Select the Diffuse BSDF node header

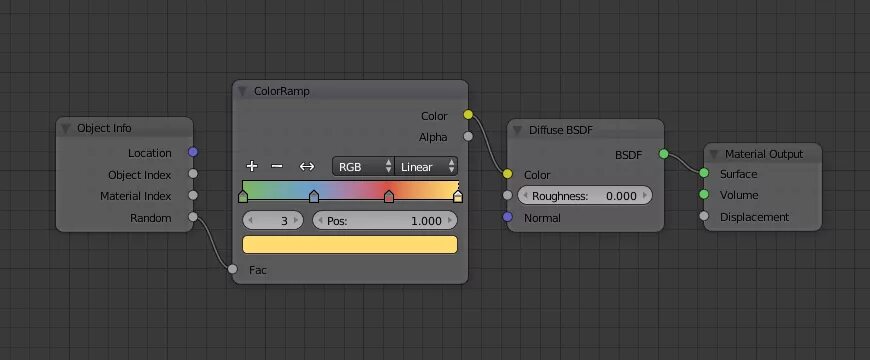coord(585,130)
